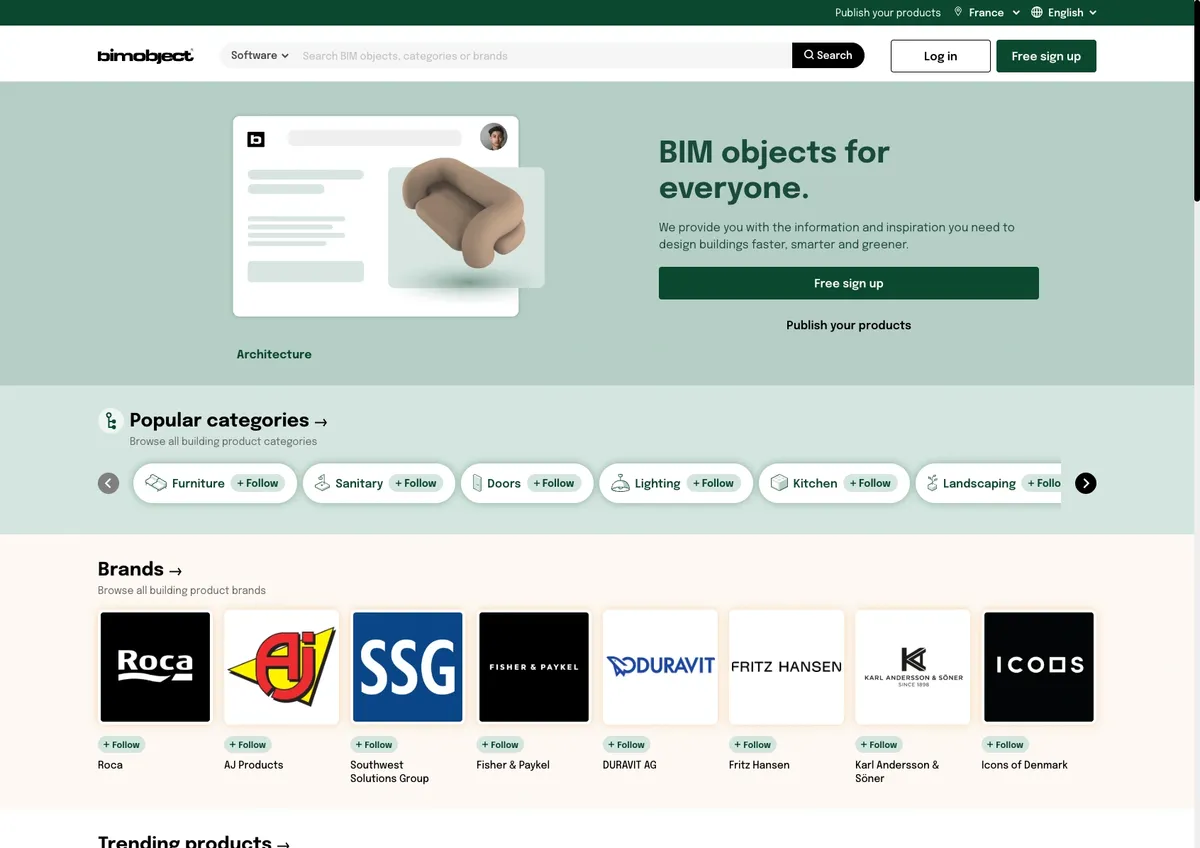Click the Search button
This screenshot has width=1200, height=848.
828,56
